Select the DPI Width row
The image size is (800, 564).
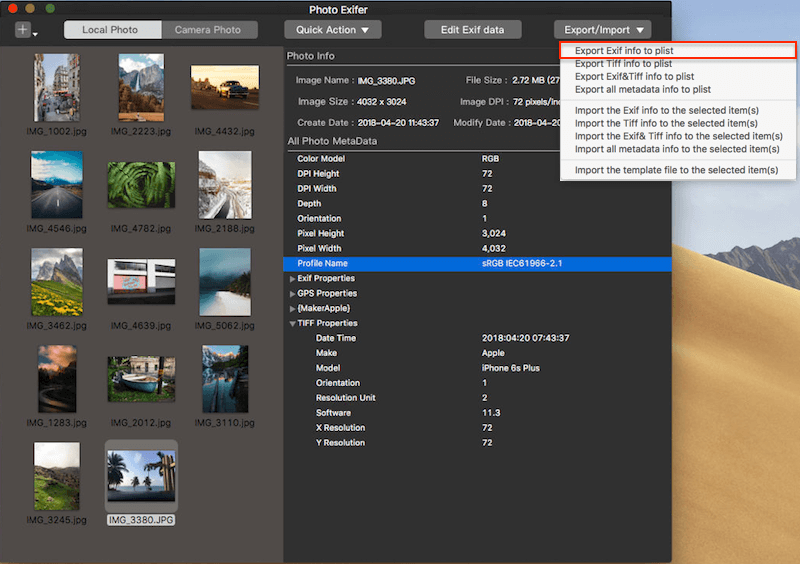(478, 188)
